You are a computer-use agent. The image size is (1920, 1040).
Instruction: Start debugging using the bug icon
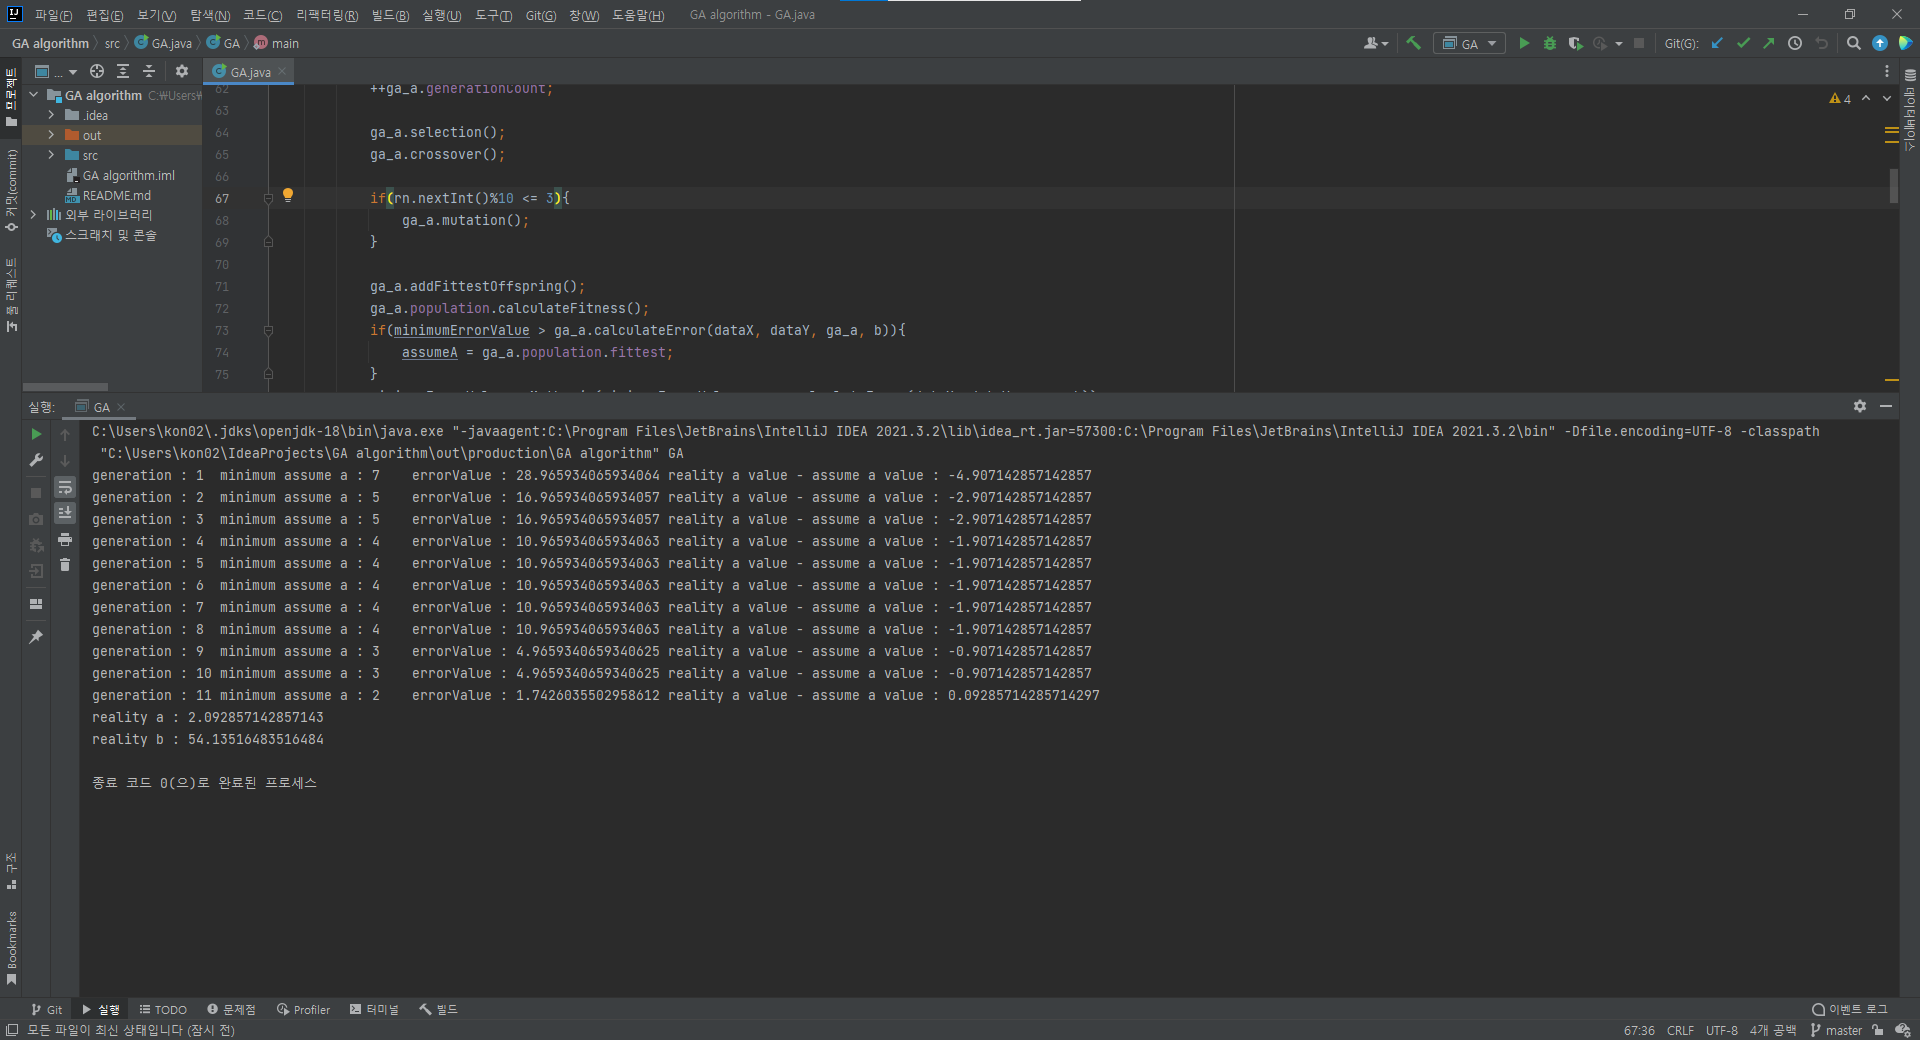[1550, 43]
